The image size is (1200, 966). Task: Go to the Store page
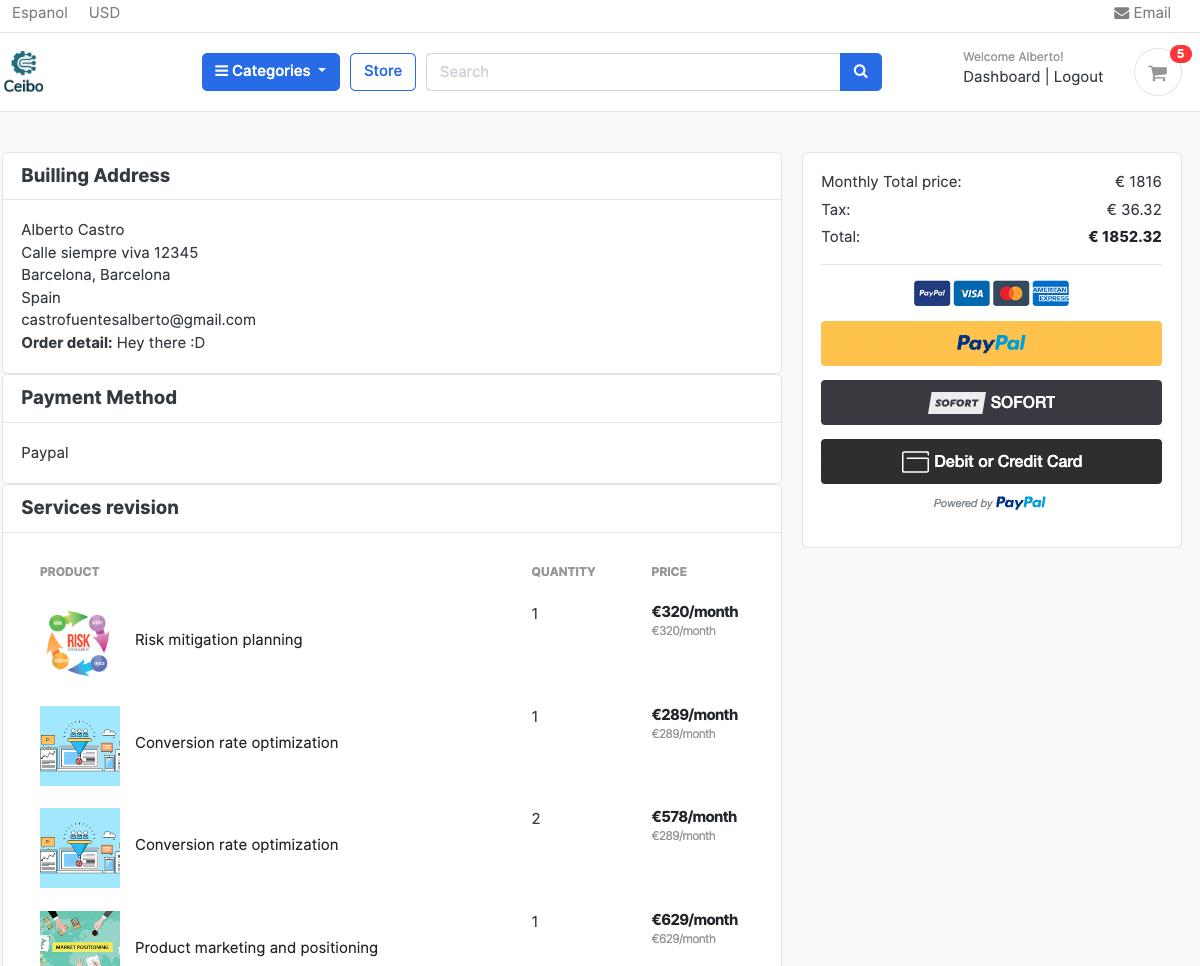[383, 72]
